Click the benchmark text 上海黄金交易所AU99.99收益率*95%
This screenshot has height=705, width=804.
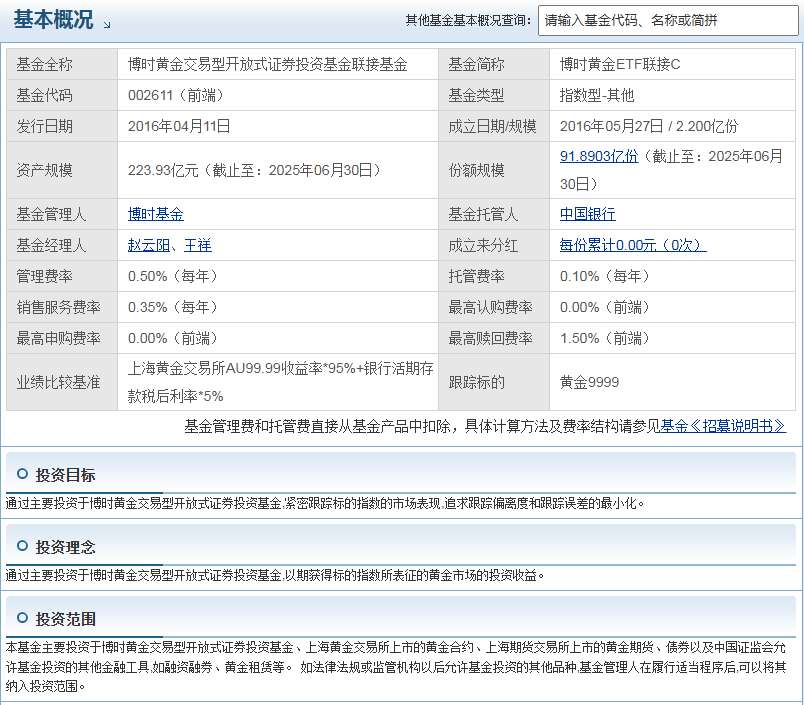242,369
